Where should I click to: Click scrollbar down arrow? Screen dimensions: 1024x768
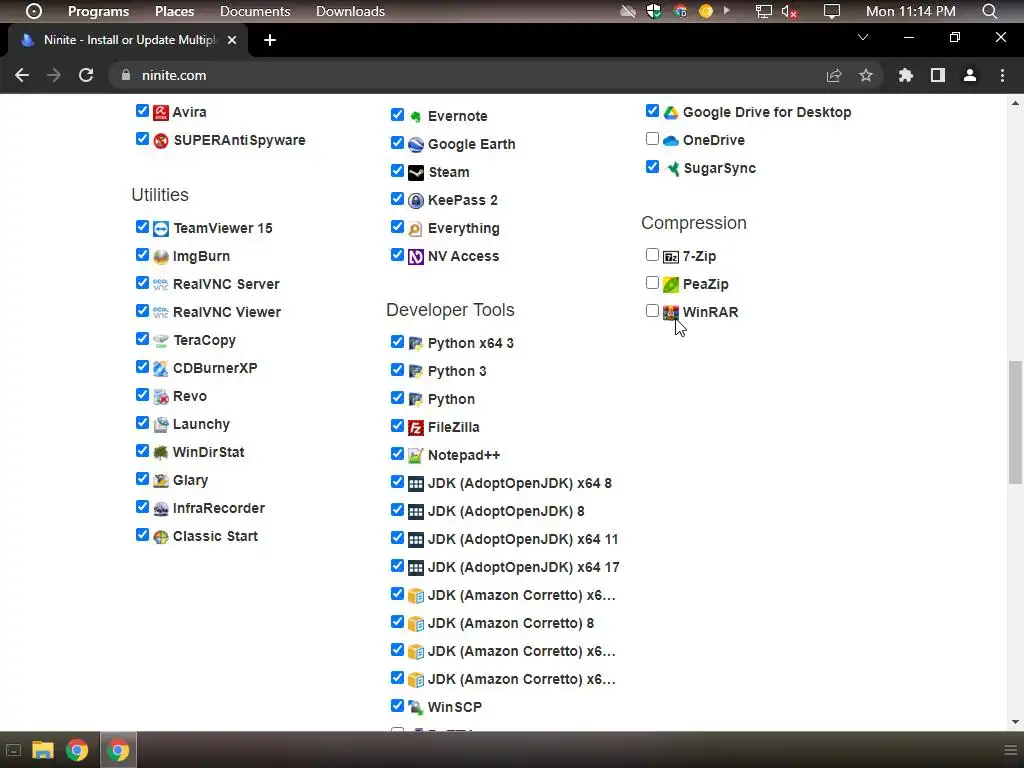point(1015,722)
